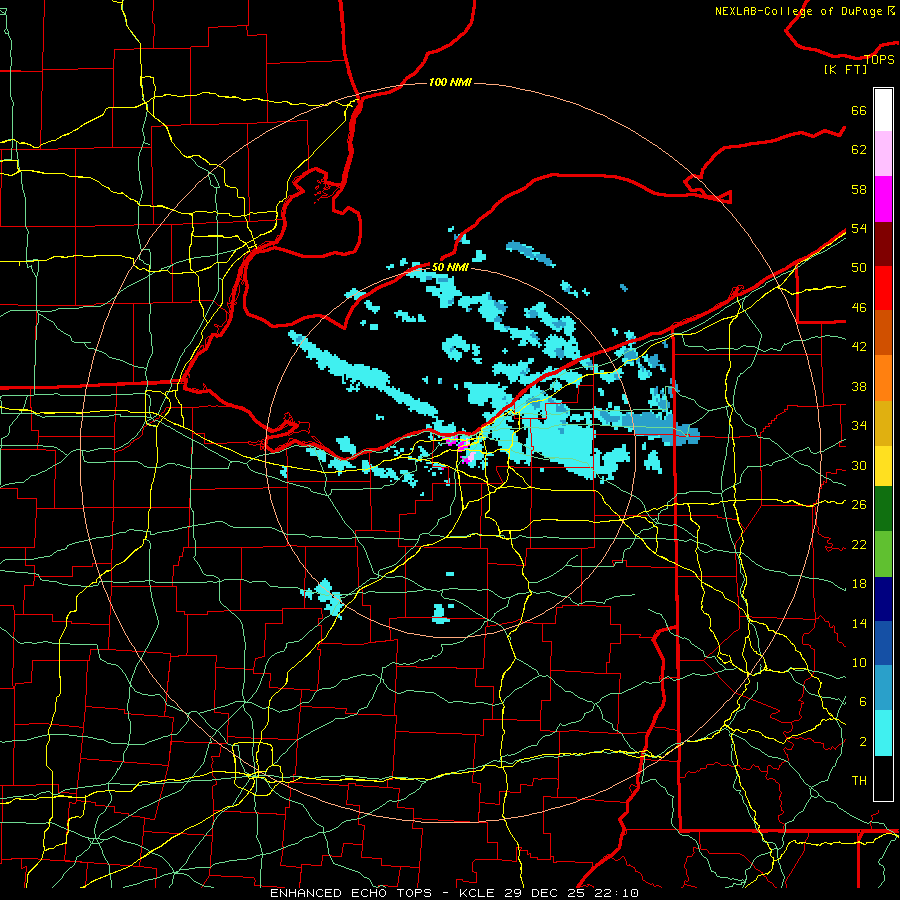The height and width of the screenshot is (900, 900).
Task: Click the "58" scale label
Action: (859, 189)
